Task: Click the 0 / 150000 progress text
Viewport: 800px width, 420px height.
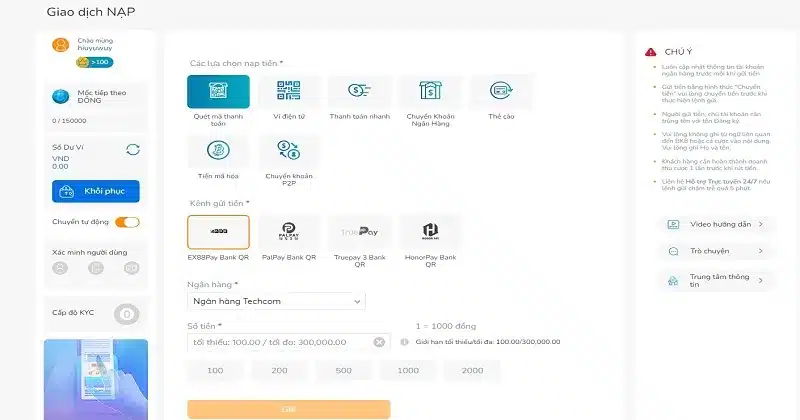Action: tap(69, 121)
